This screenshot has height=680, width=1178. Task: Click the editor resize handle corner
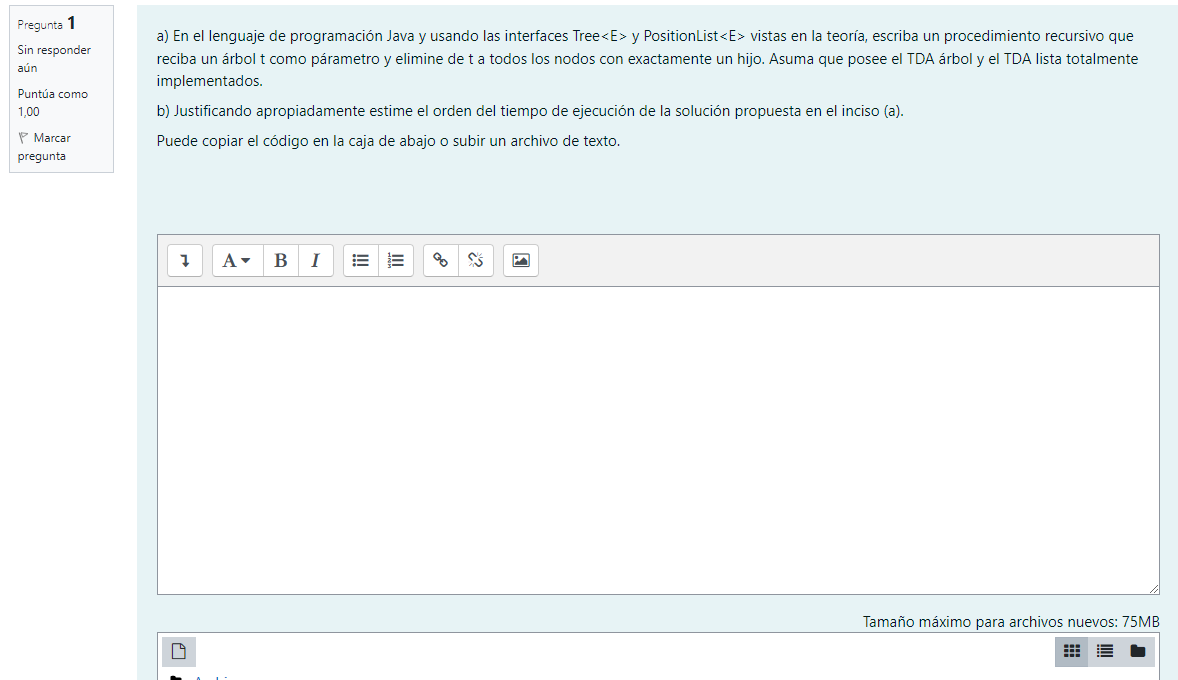(1154, 589)
